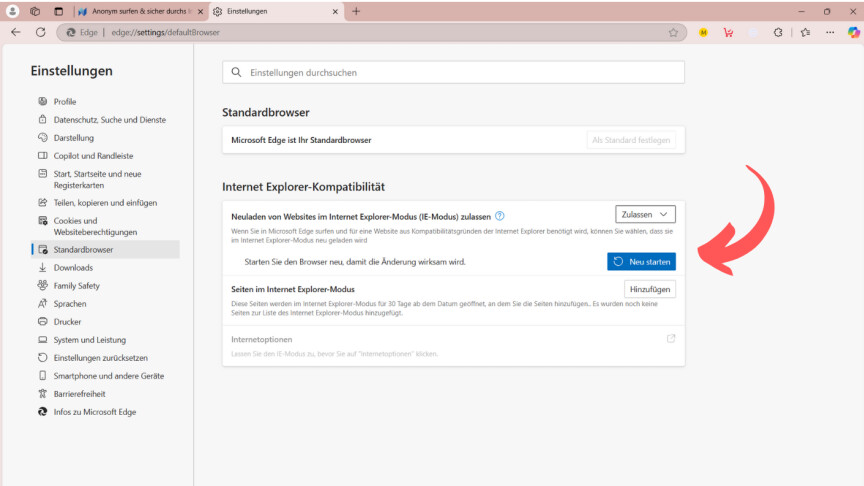Close the Einstellungen tab

point(337,11)
